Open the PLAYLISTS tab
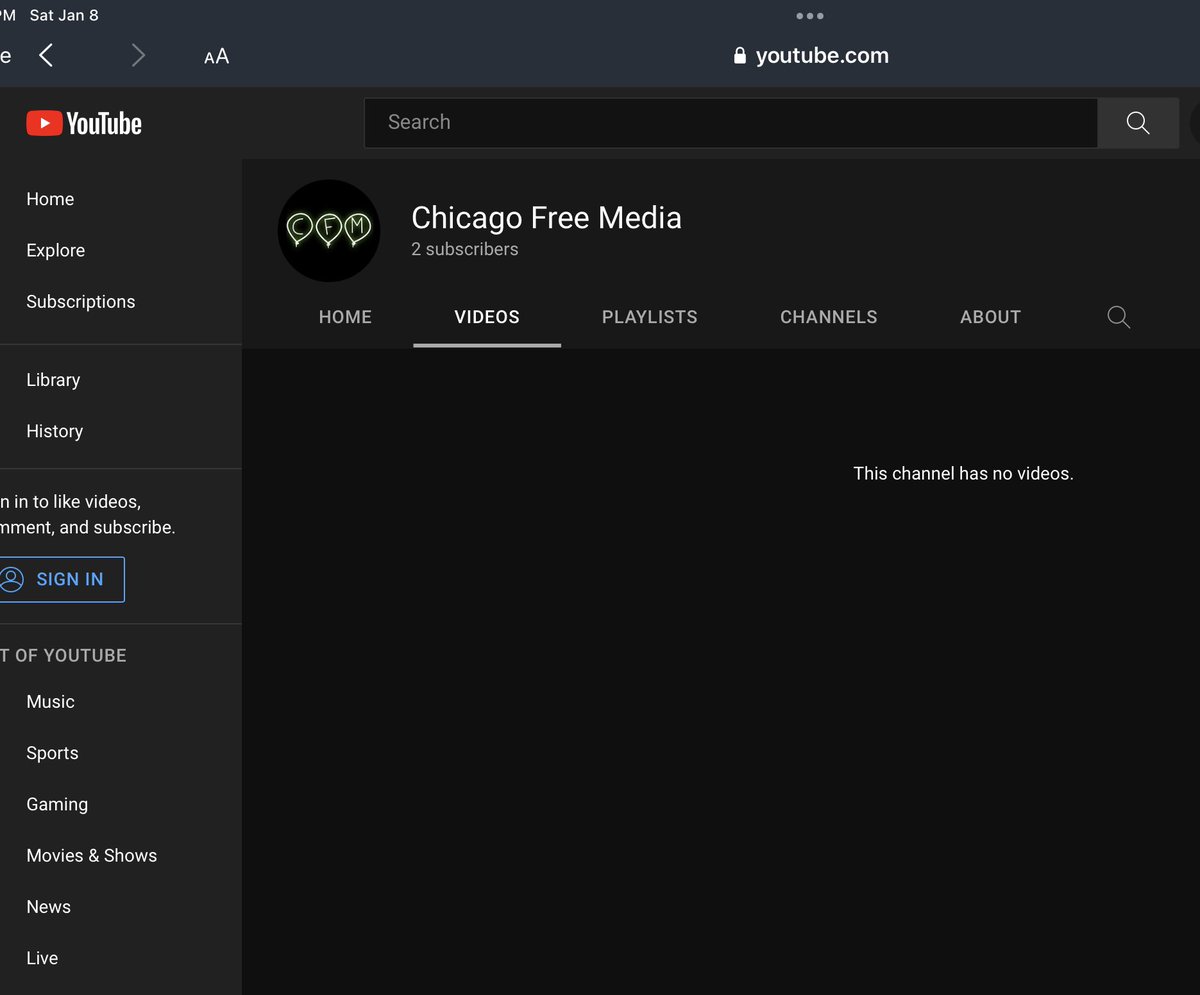 pyautogui.click(x=650, y=317)
